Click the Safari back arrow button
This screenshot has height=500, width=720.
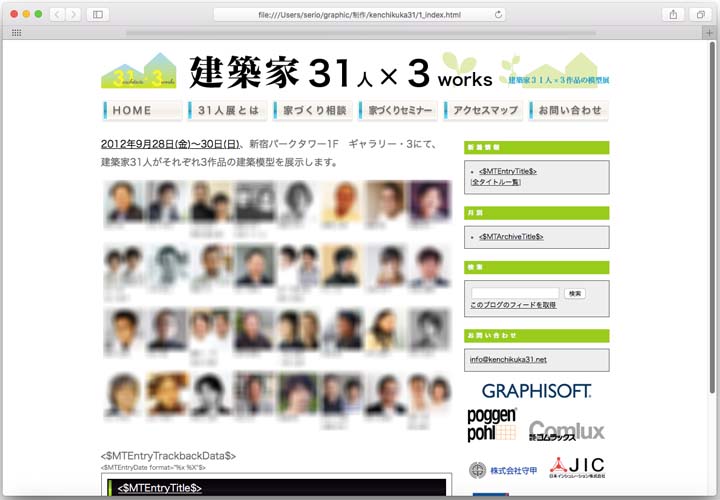(x=57, y=14)
